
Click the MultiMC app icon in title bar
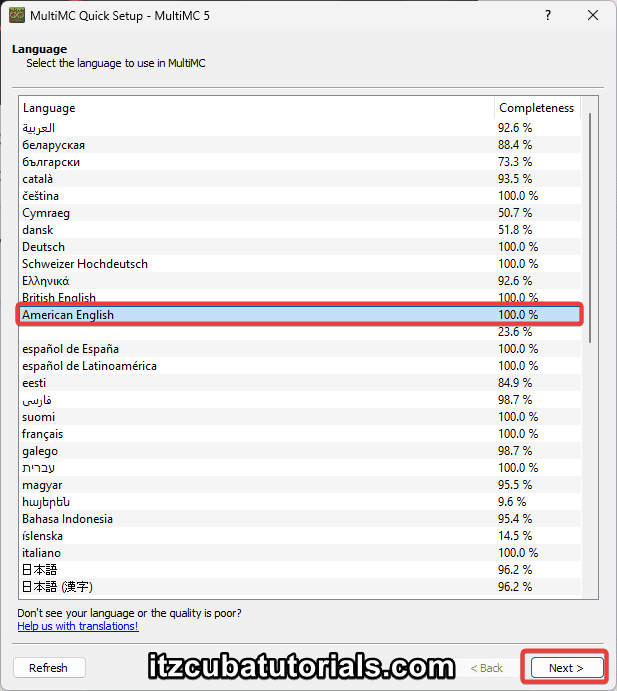point(16,16)
